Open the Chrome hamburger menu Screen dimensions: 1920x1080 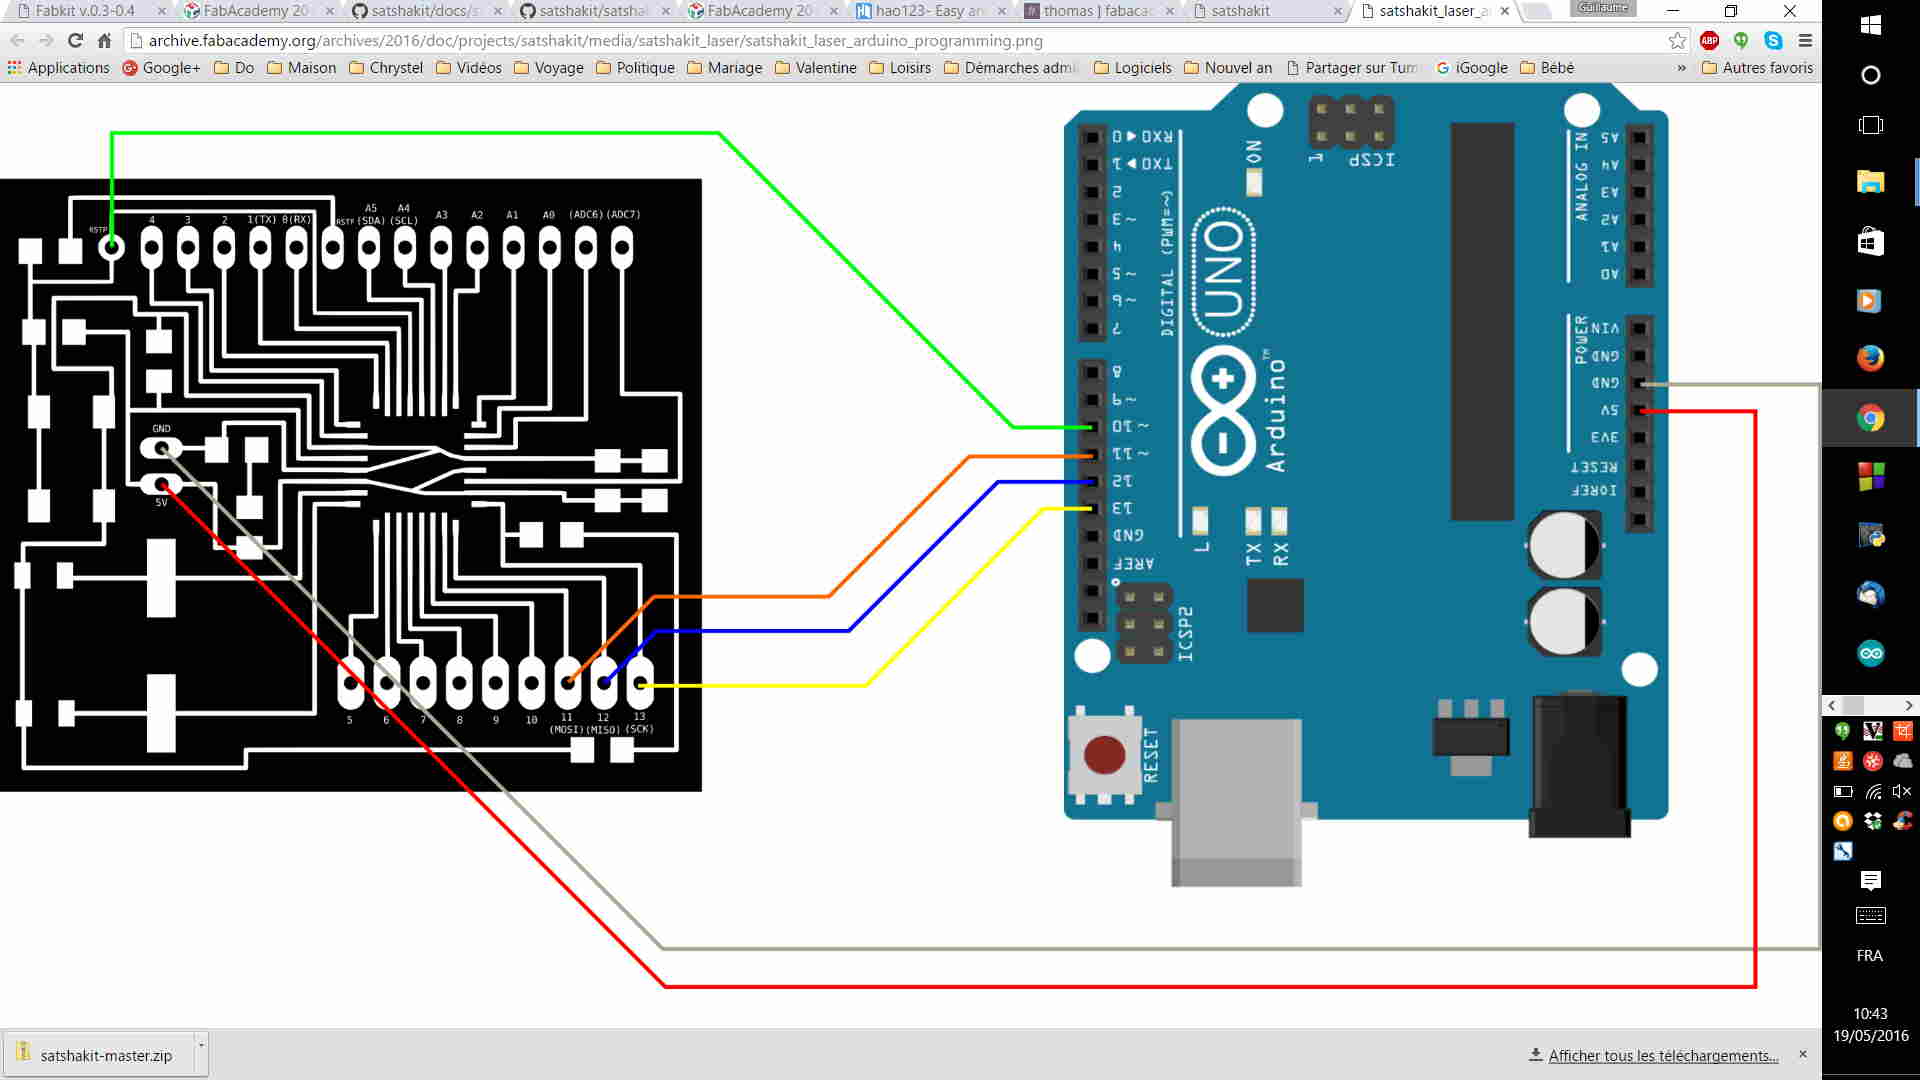tap(1805, 41)
